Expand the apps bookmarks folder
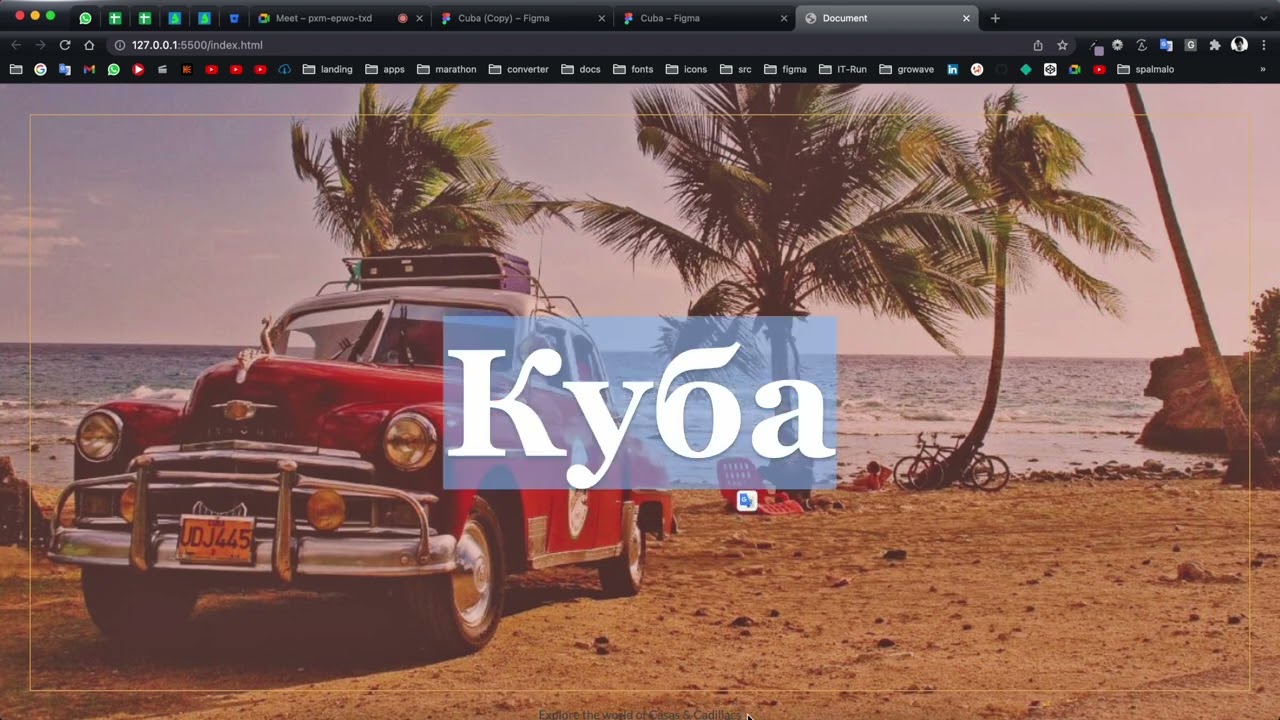This screenshot has height=720, width=1280. click(385, 69)
